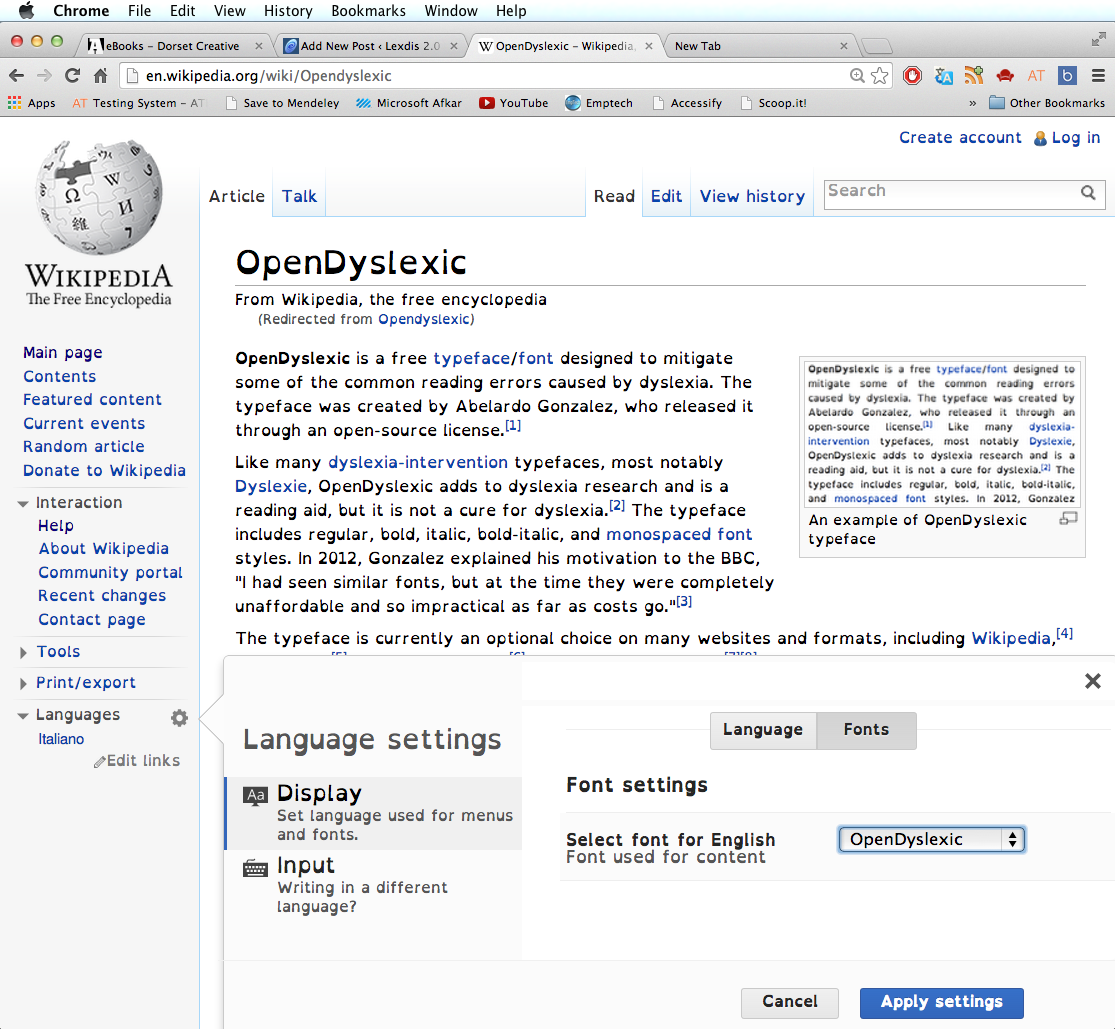Click the RSS feed extension icon
This screenshot has height=1029, width=1115.
[973, 75]
